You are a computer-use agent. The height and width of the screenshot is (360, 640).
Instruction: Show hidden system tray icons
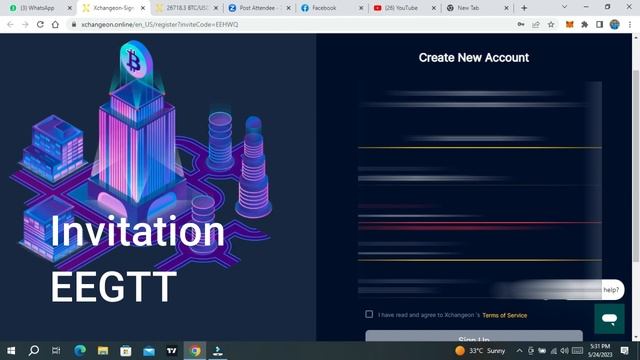519,351
